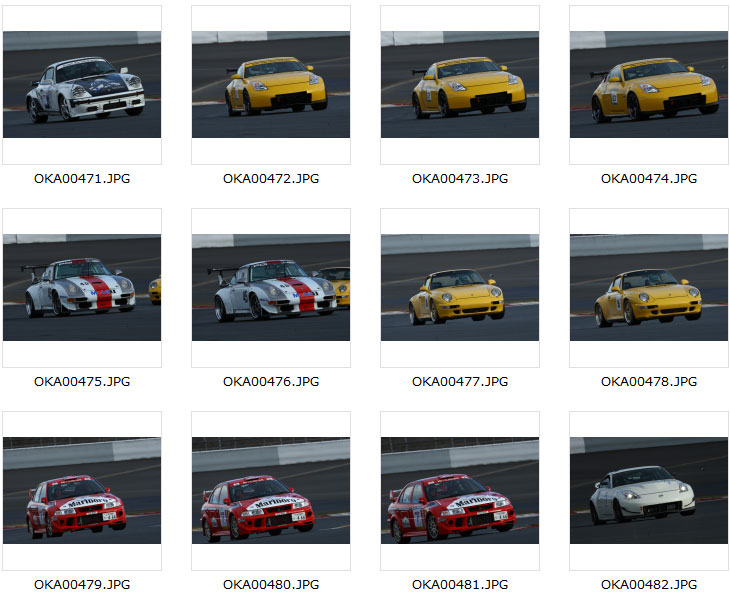
Task: Click the file name OKA00481.JPG
Action: (x=460, y=585)
